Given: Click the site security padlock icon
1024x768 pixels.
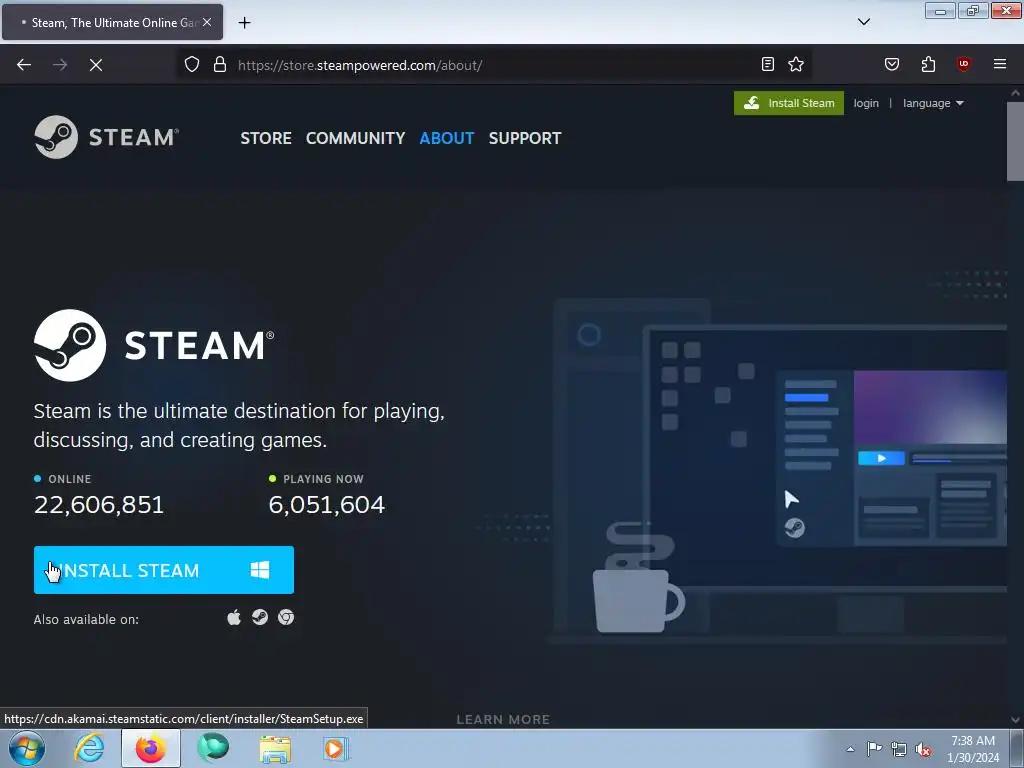Looking at the screenshot, I should tap(220, 65).
